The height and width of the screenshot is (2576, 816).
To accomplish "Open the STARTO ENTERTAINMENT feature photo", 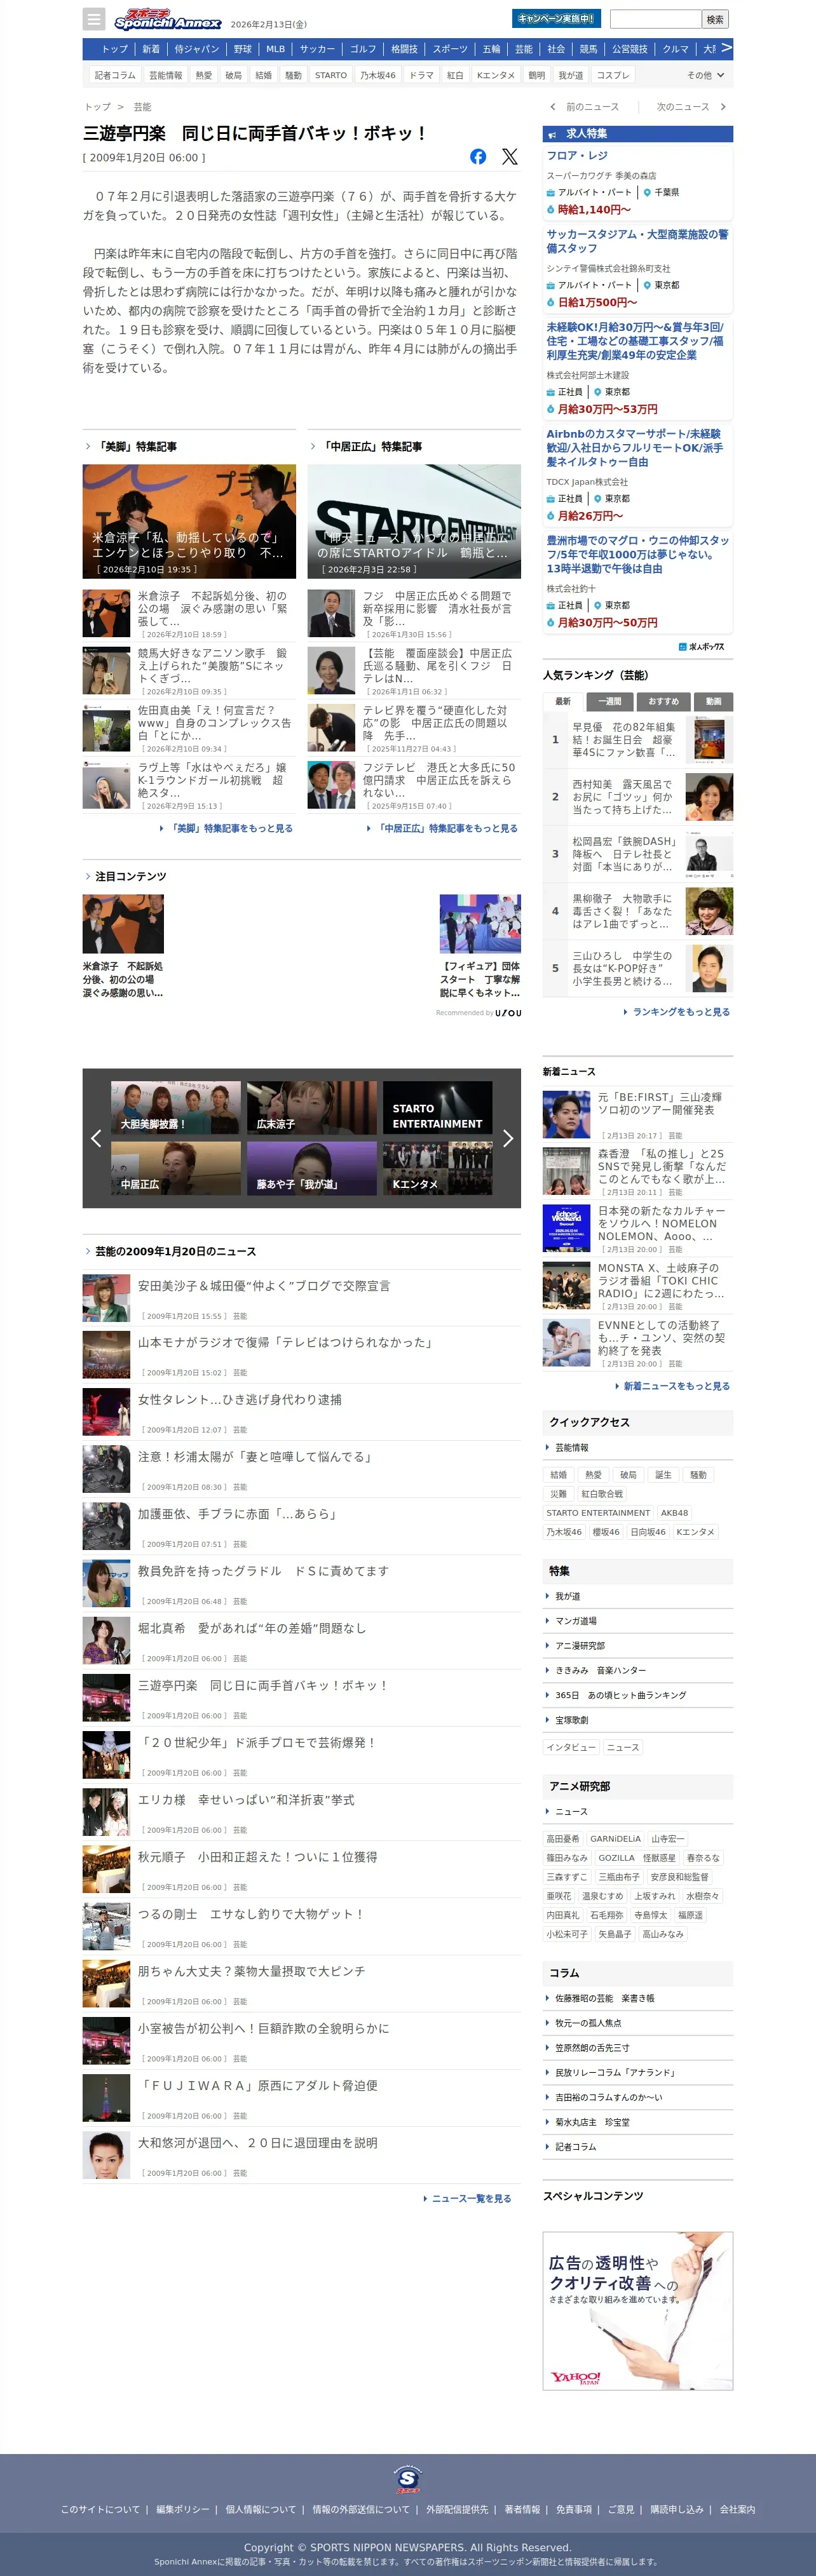I will point(414,521).
